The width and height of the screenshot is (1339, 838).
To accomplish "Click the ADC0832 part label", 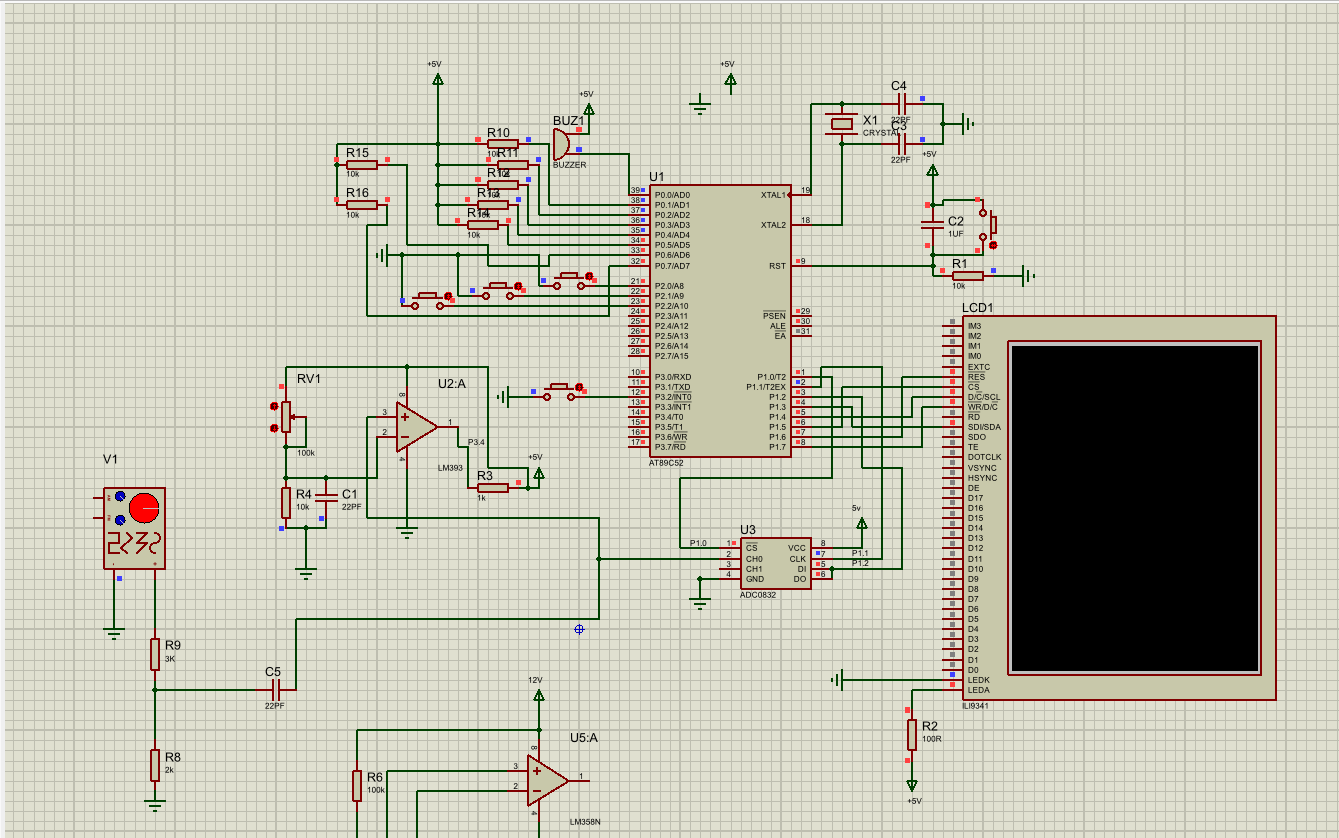I will click(758, 596).
